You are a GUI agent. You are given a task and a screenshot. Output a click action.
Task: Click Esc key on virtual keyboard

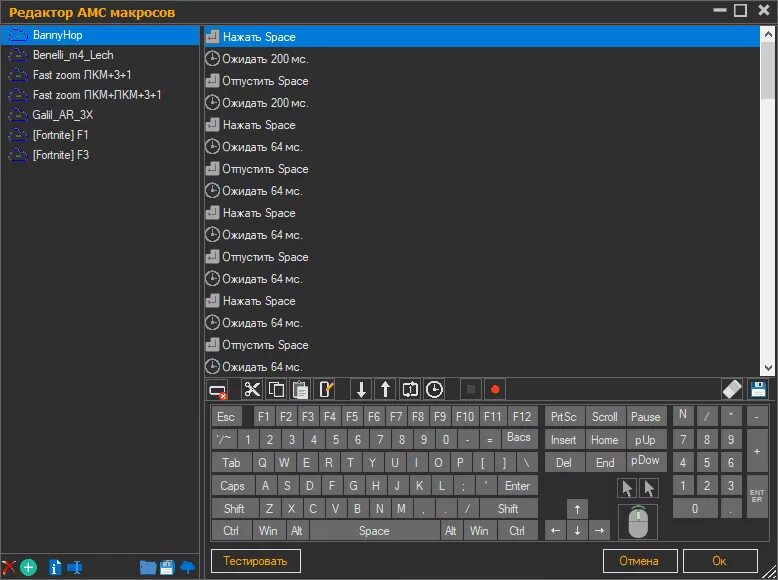[226, 417]
